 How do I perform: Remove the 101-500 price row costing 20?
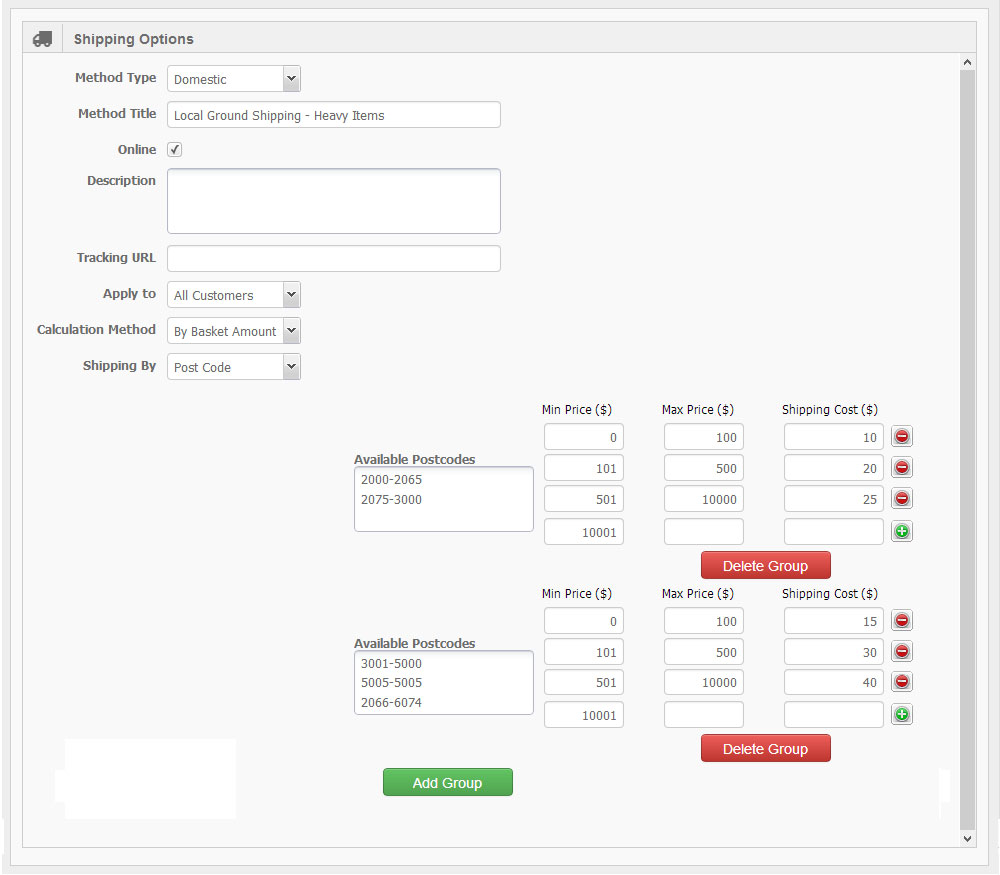coord(901,467)
